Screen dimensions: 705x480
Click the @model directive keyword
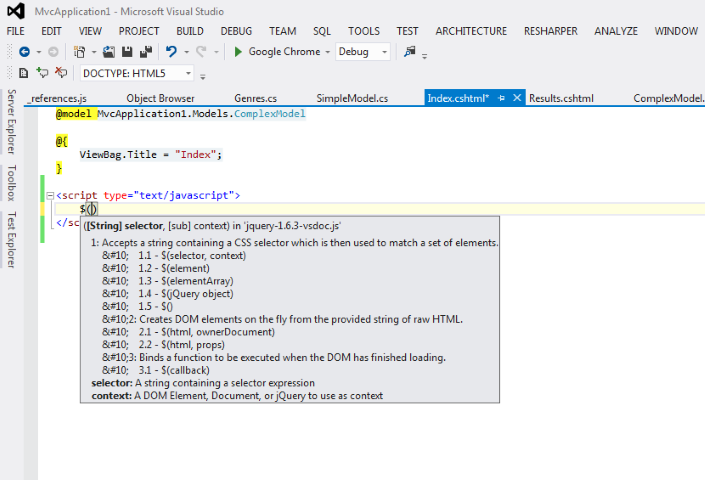click(x=73, y=114)
